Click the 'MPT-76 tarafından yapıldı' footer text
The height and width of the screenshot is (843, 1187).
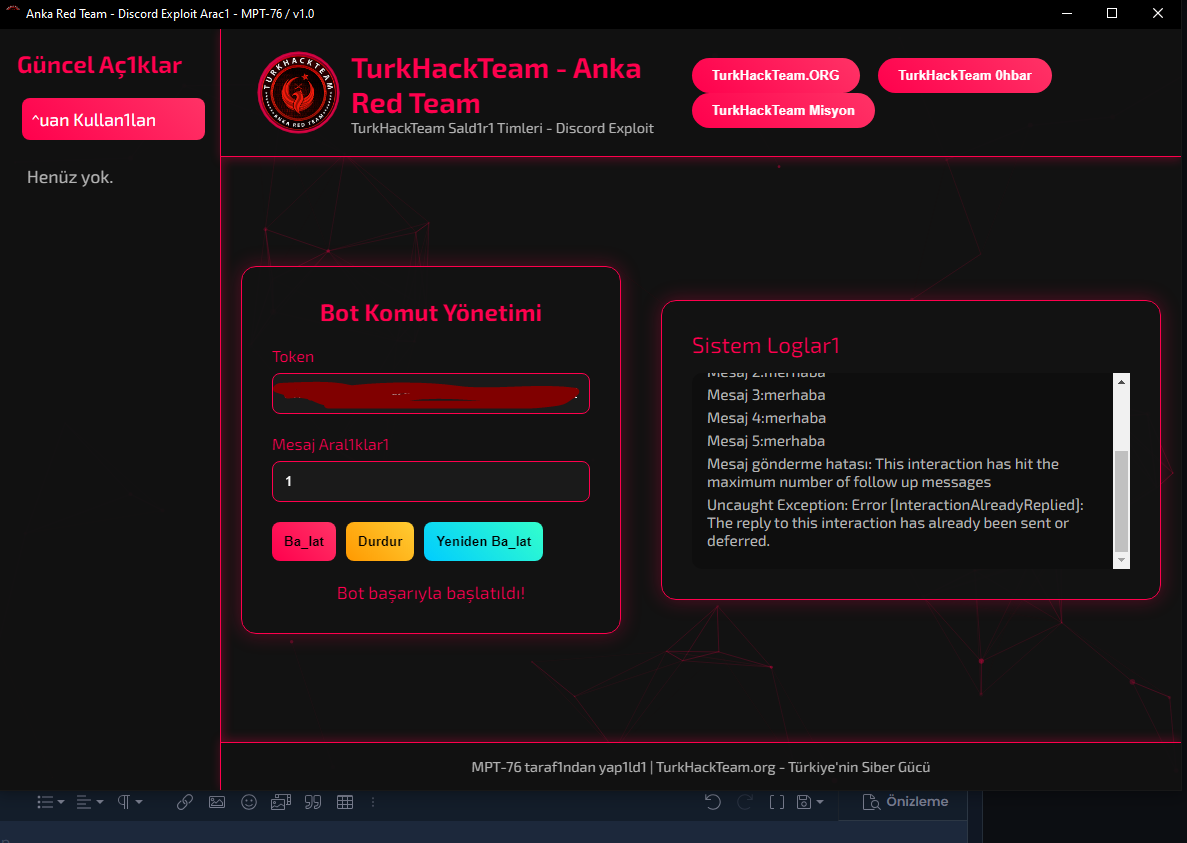(x=558, y=767)
